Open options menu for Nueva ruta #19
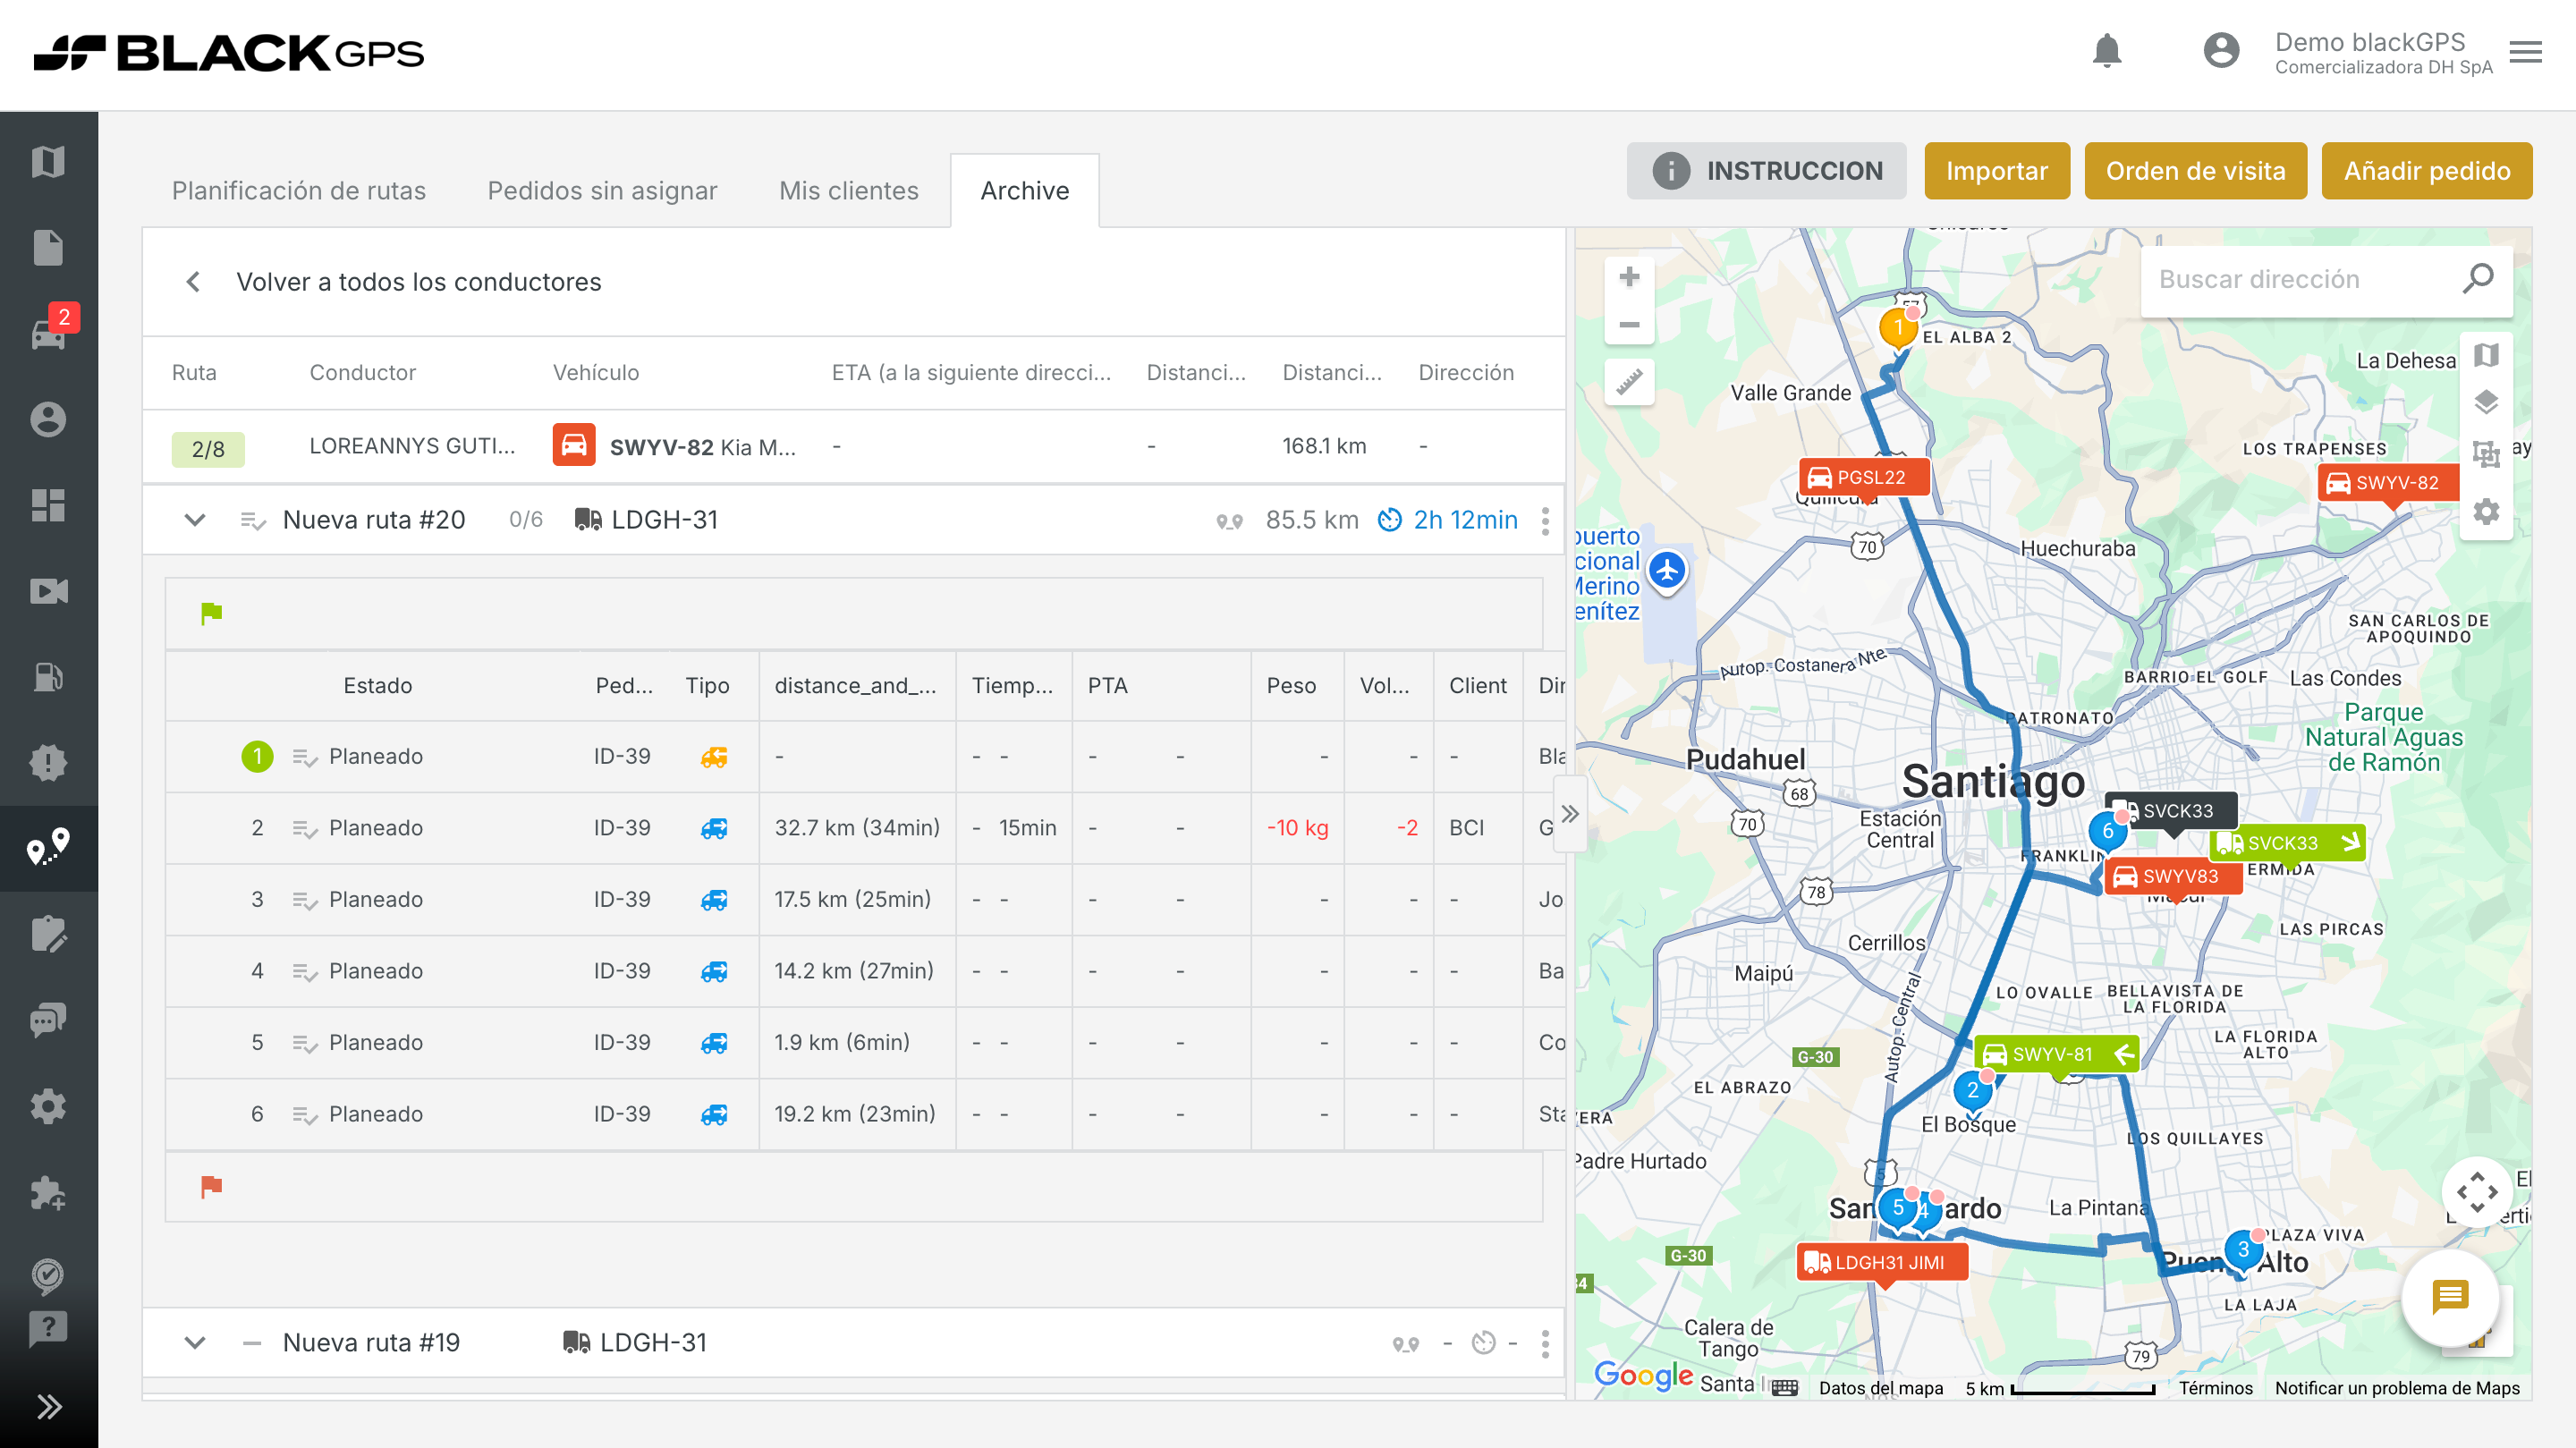Screen dimensions: 2576x1448 click(x=1545, y=1343)
